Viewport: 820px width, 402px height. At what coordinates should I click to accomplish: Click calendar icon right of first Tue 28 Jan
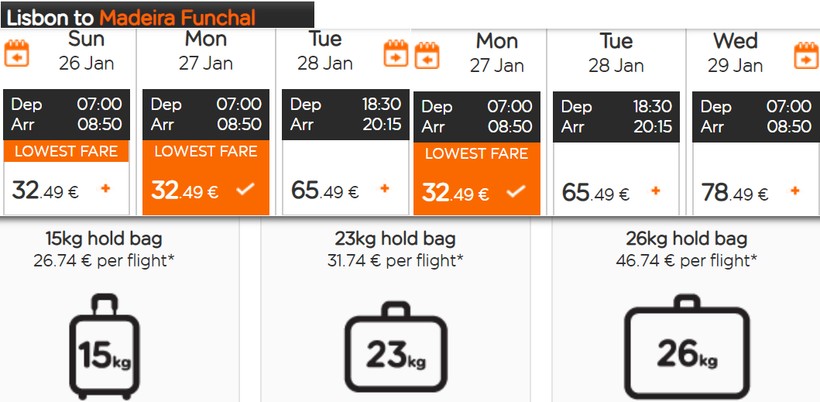click(x=398, y=53)
